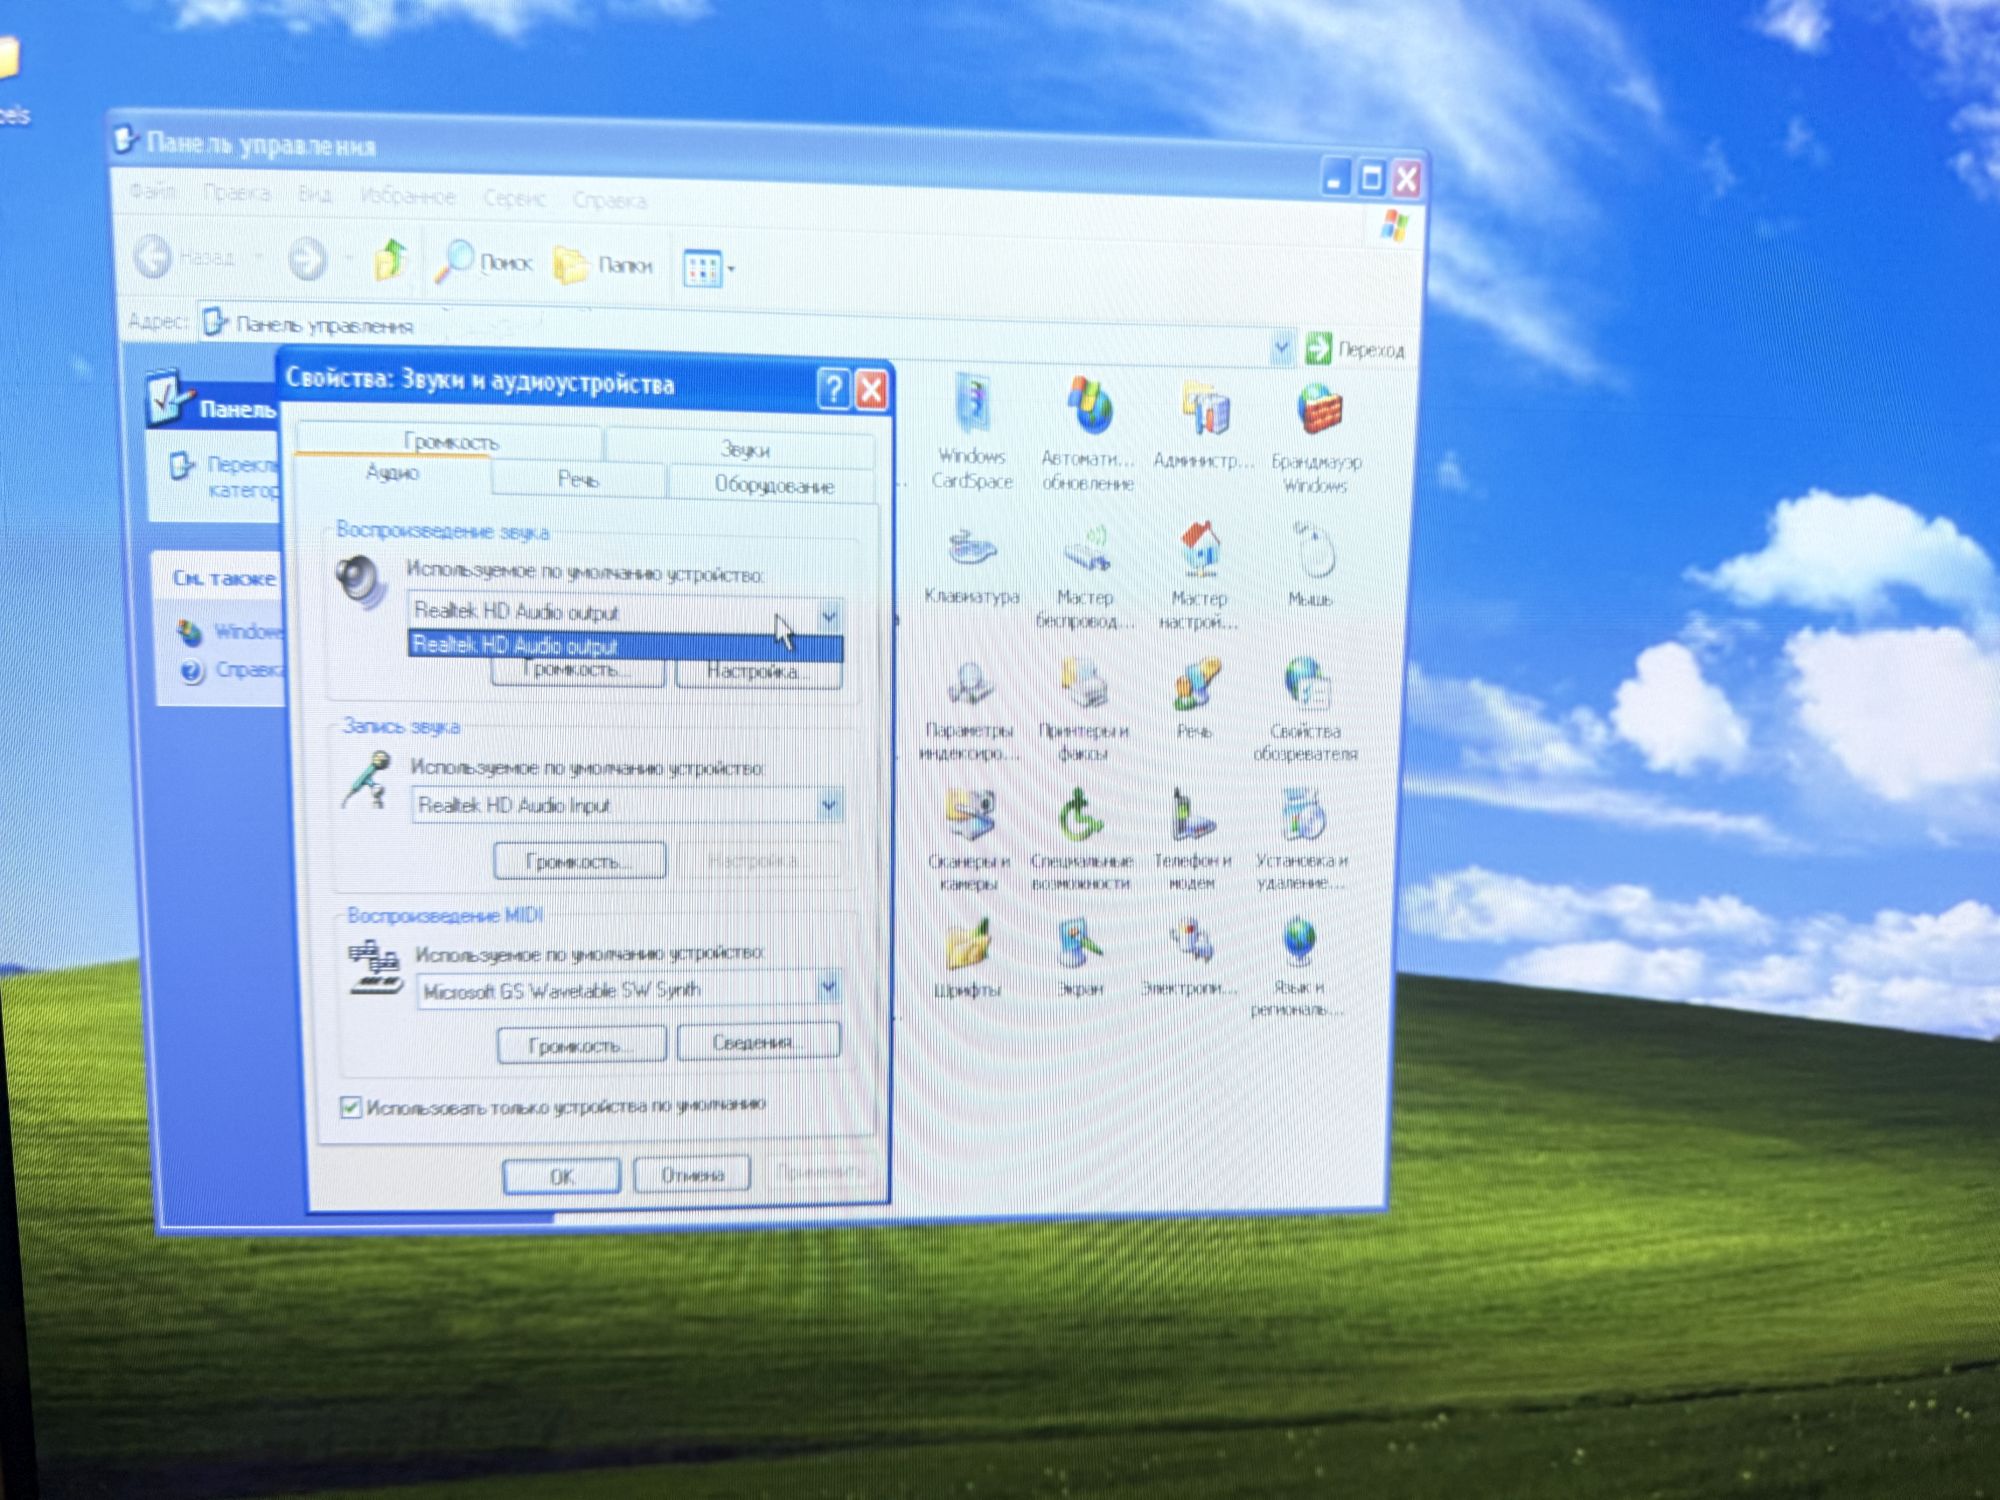Click the dialog's question-mark help button
This screenshot has height=1500, width=2000.
point(833,388)
